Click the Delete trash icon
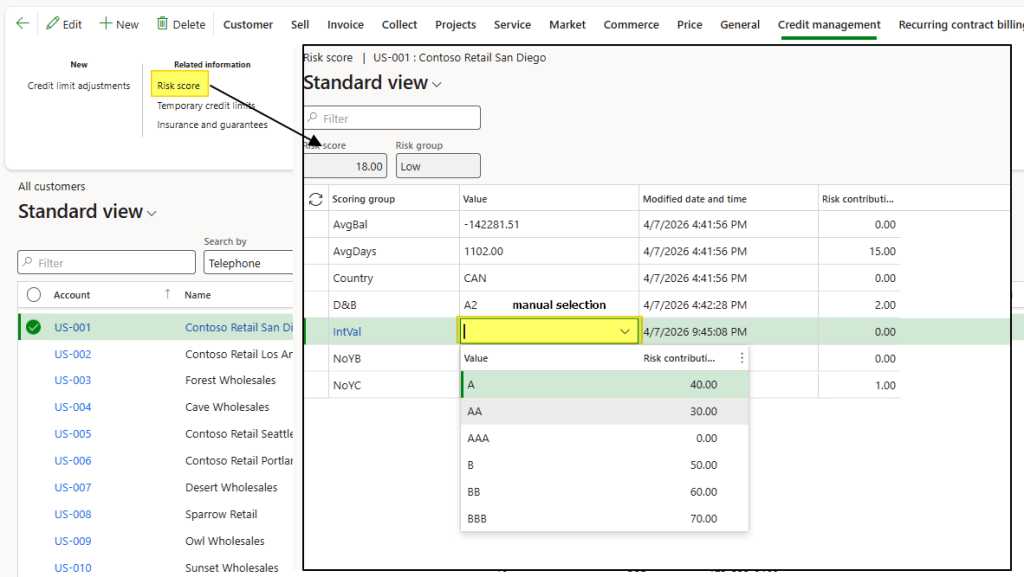The image size is (1024, 577). 163,24
